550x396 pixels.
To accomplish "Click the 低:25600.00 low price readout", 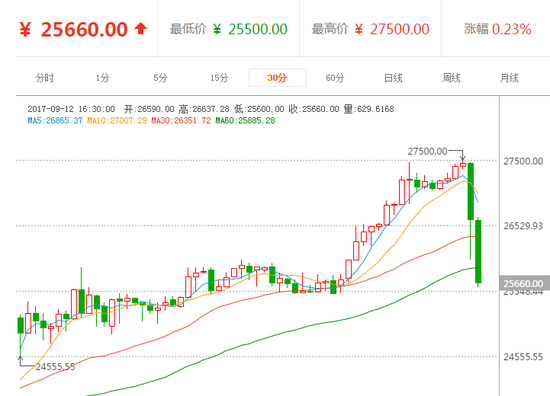I will (259, 109).
